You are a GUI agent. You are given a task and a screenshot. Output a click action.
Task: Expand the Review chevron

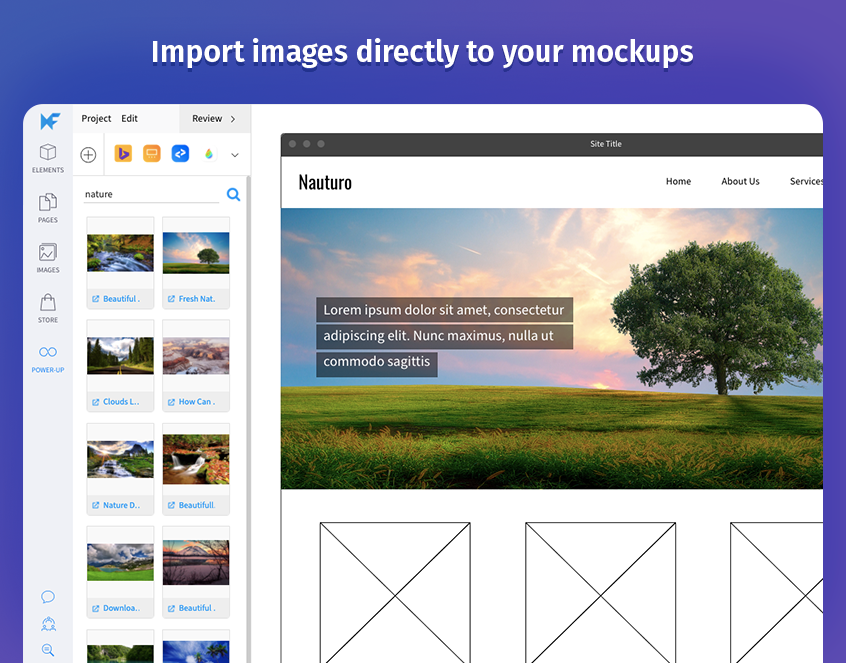(233, 119)
